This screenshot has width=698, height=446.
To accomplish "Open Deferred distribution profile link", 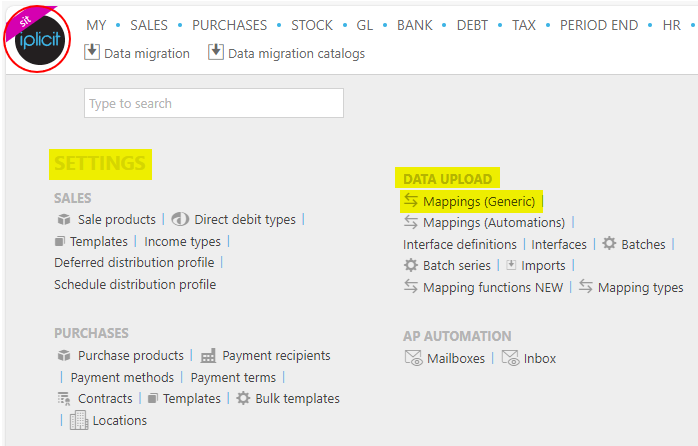I will pos(134,263).
